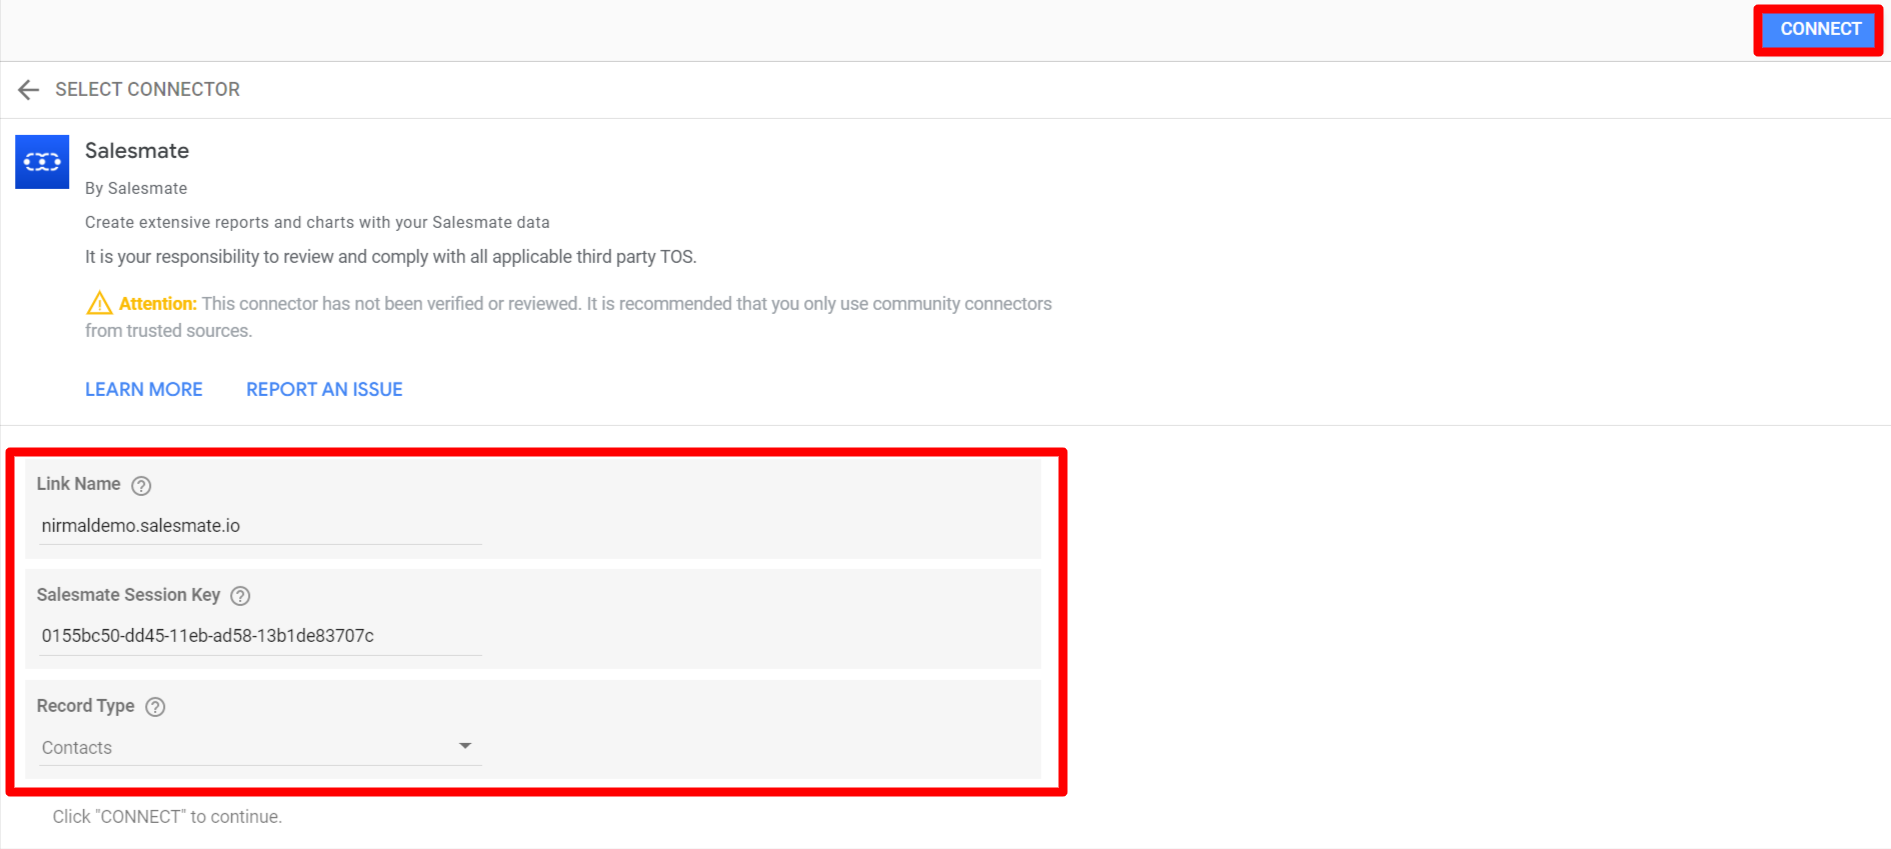Show help for Link Name field

pyautogui.click(x=141, y=485)
